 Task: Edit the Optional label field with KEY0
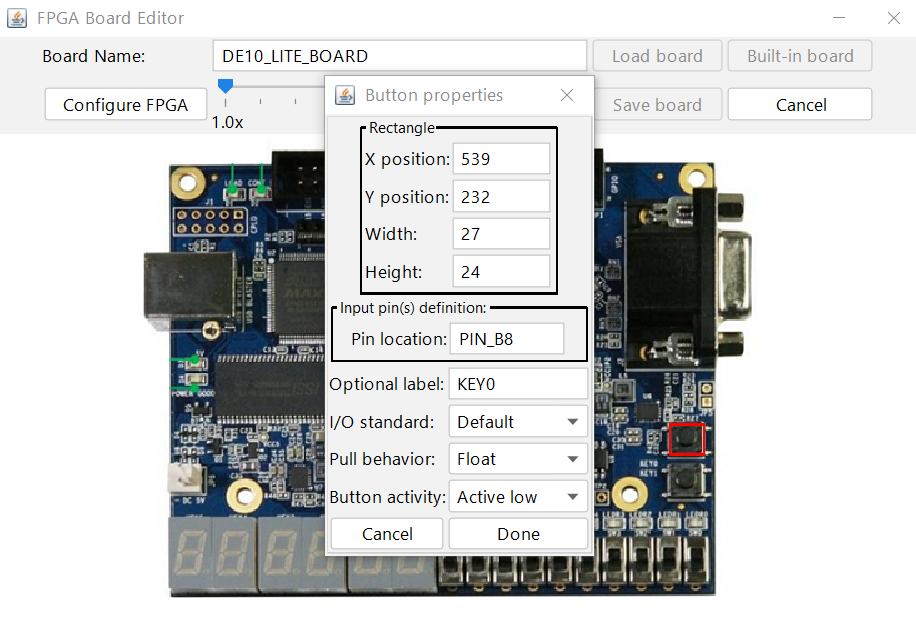[x=518, y=384]
